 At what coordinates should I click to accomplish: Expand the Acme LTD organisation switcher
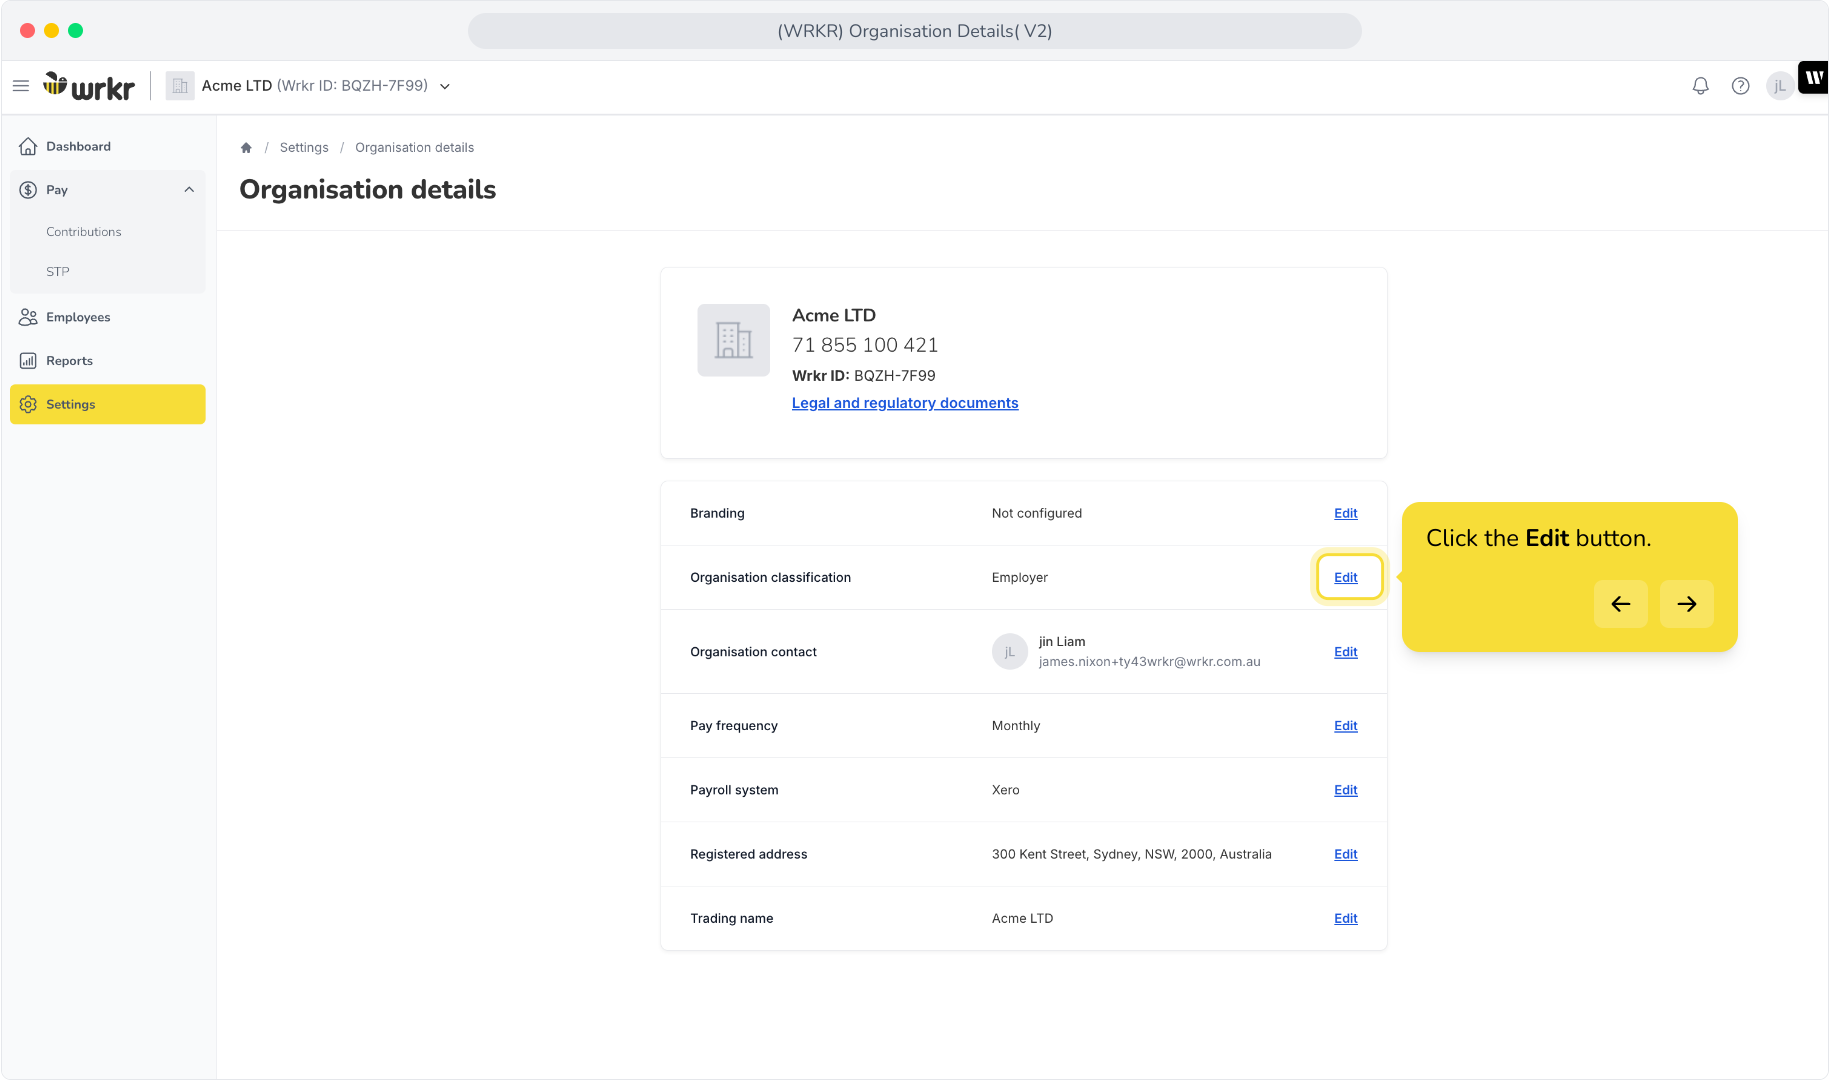[445, 86]
